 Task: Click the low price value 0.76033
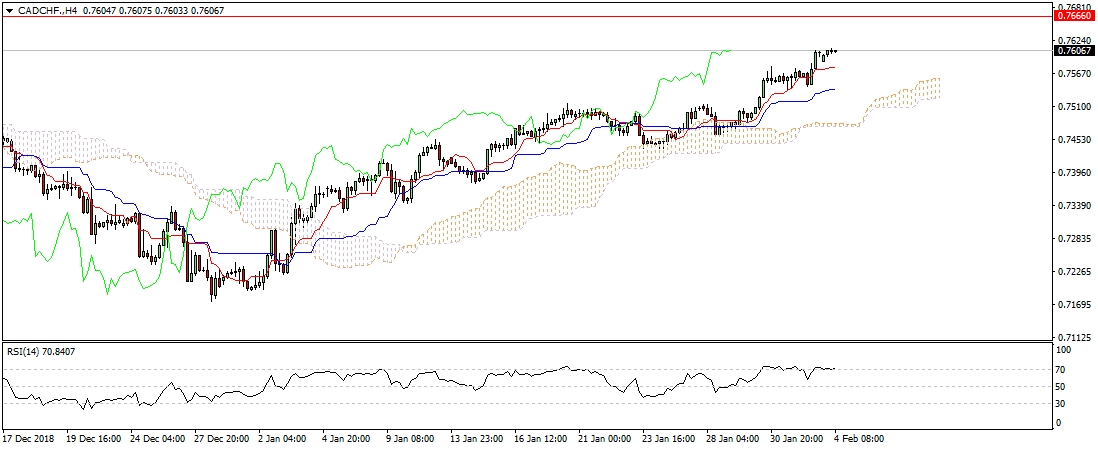tap(171, 11)
